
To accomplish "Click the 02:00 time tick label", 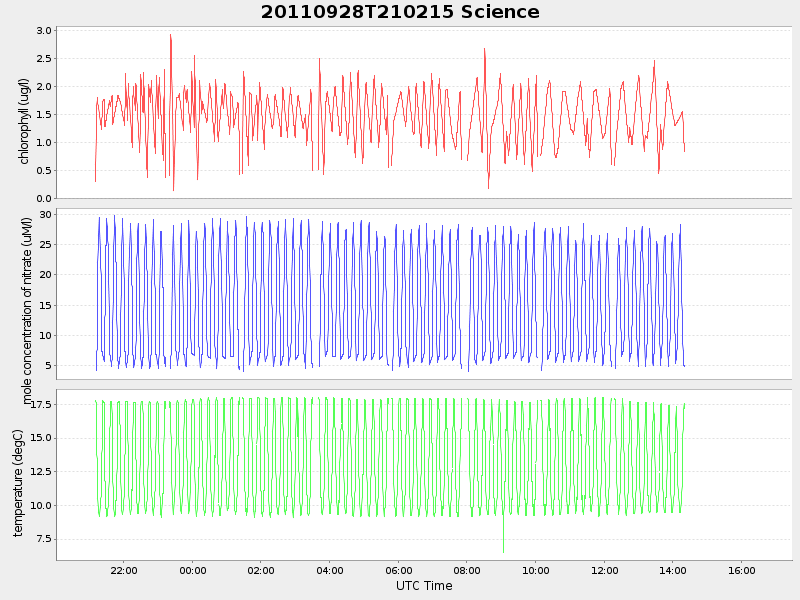I will (261, 570).
